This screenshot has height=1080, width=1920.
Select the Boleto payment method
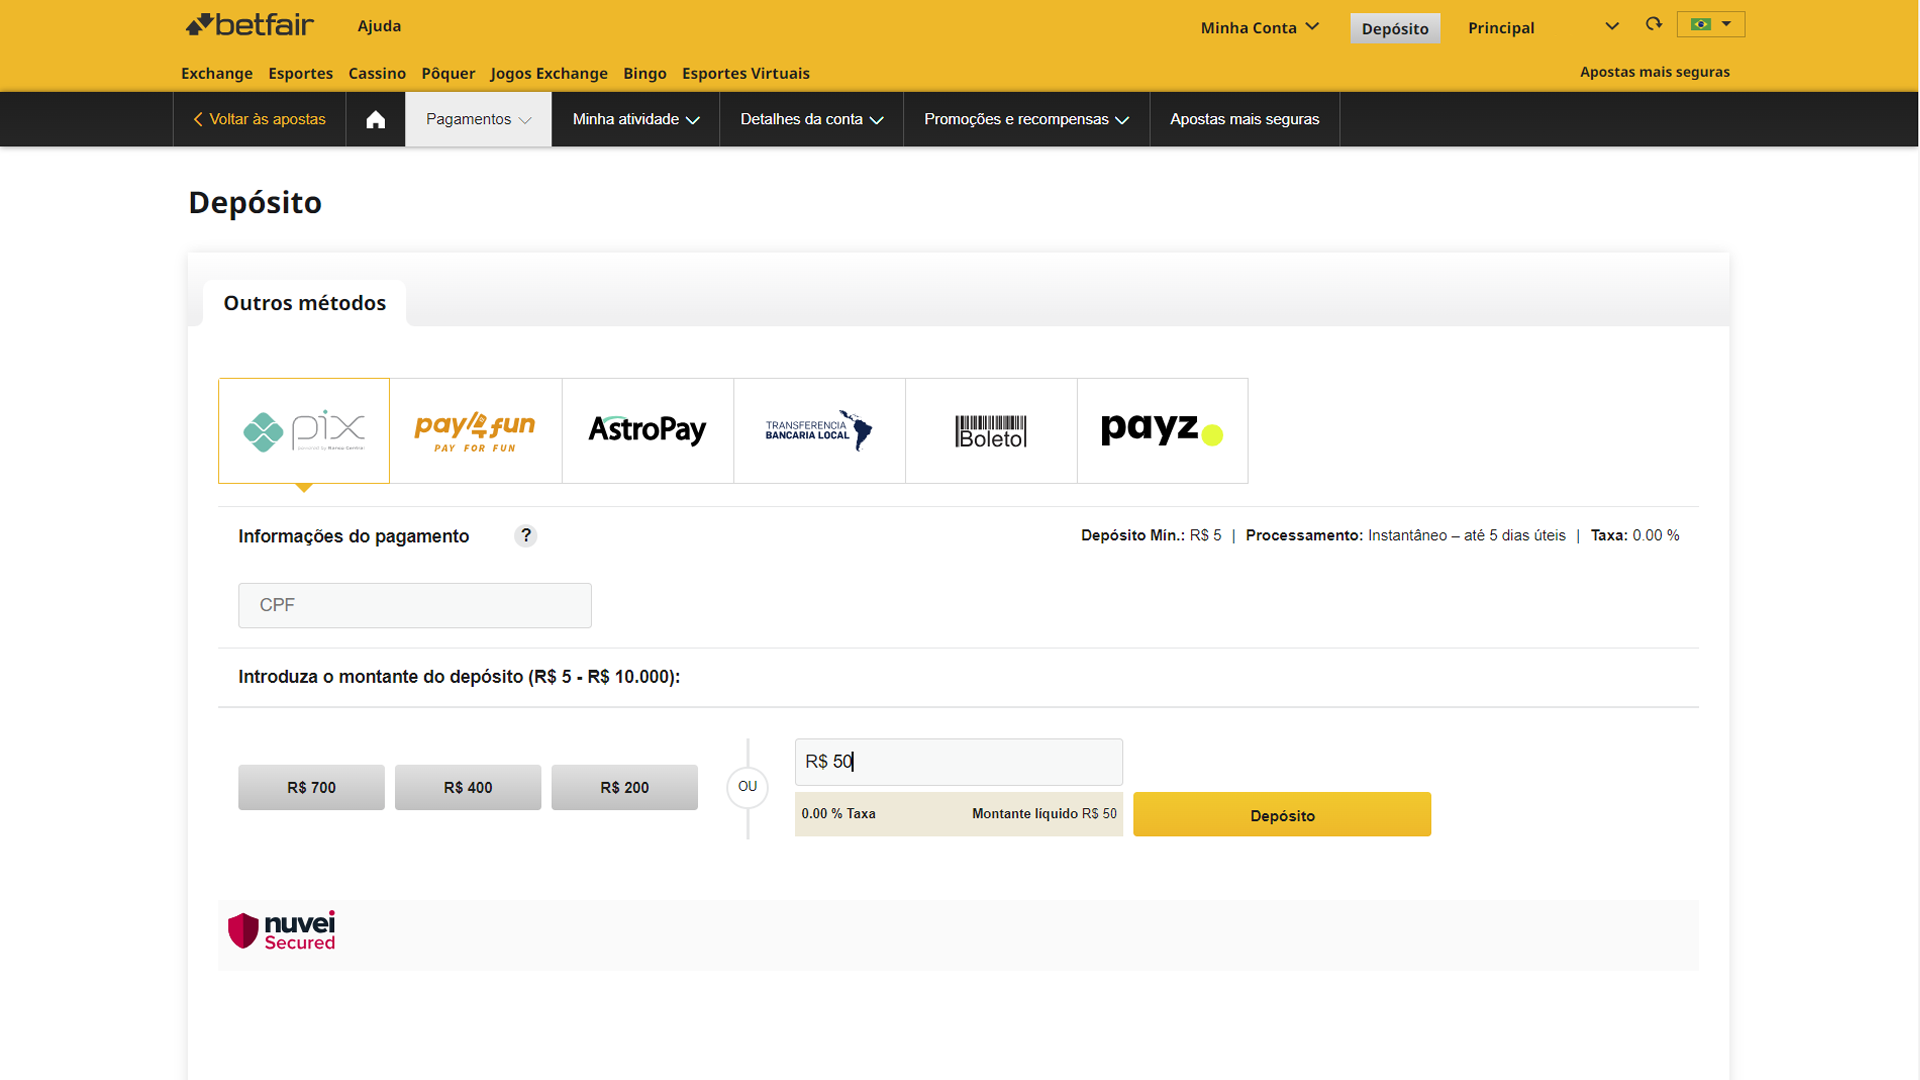tap(991, 431)
